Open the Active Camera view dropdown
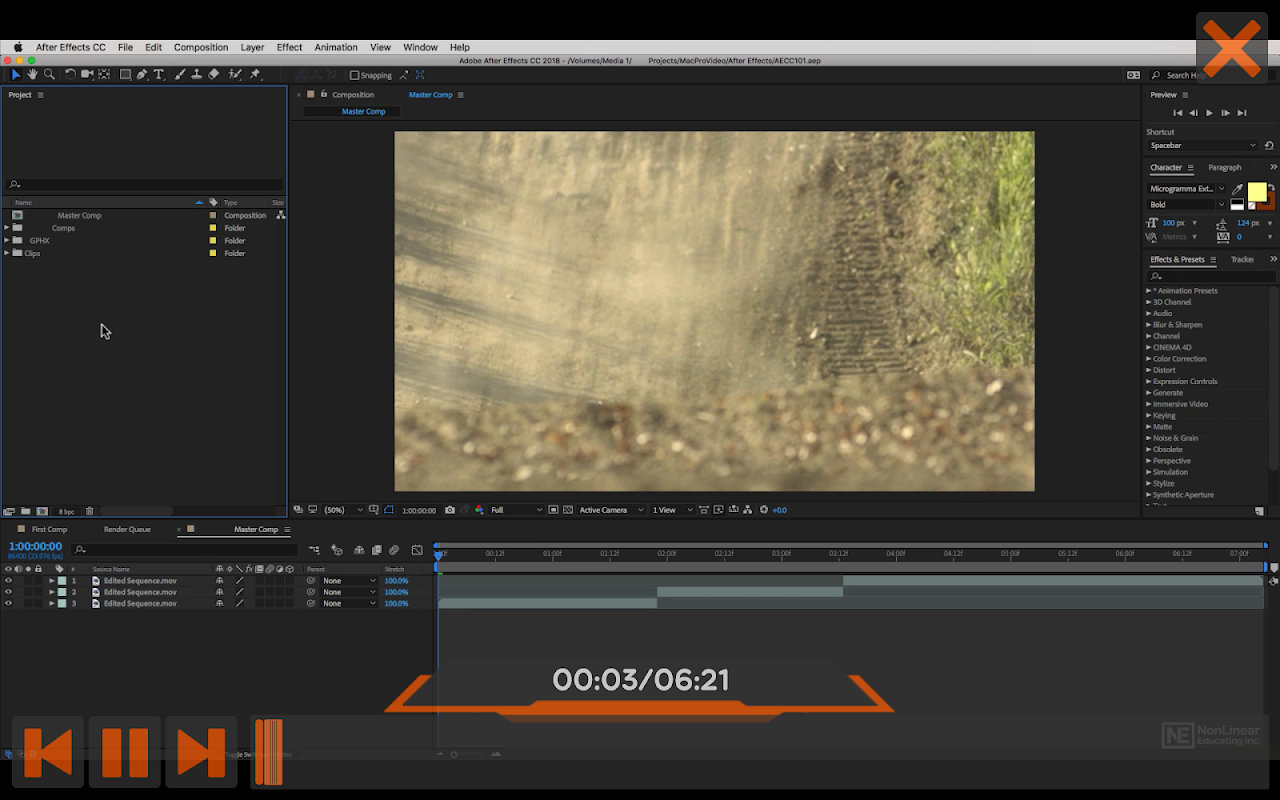1280x800 pixels. pyautogui.click(x=609, y=510)
